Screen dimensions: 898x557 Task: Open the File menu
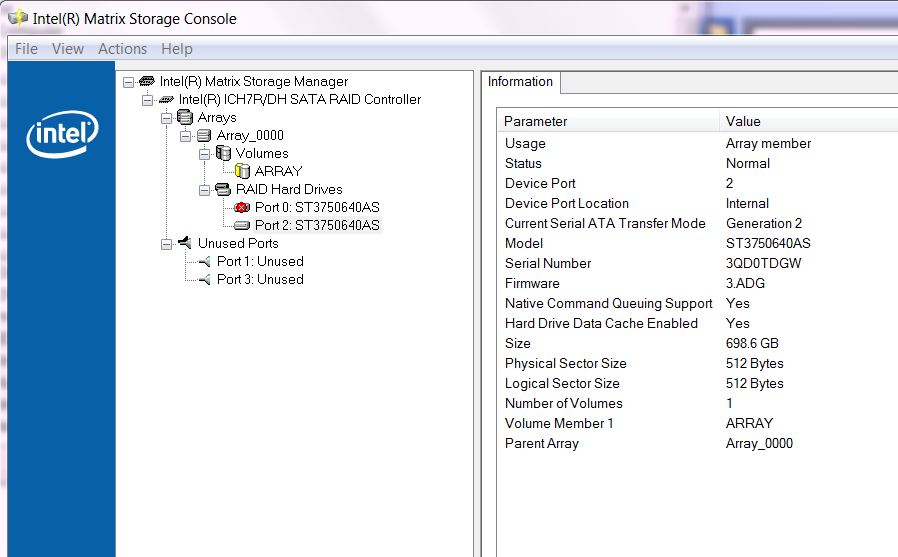pyautogui.click(x=26, y=49)
